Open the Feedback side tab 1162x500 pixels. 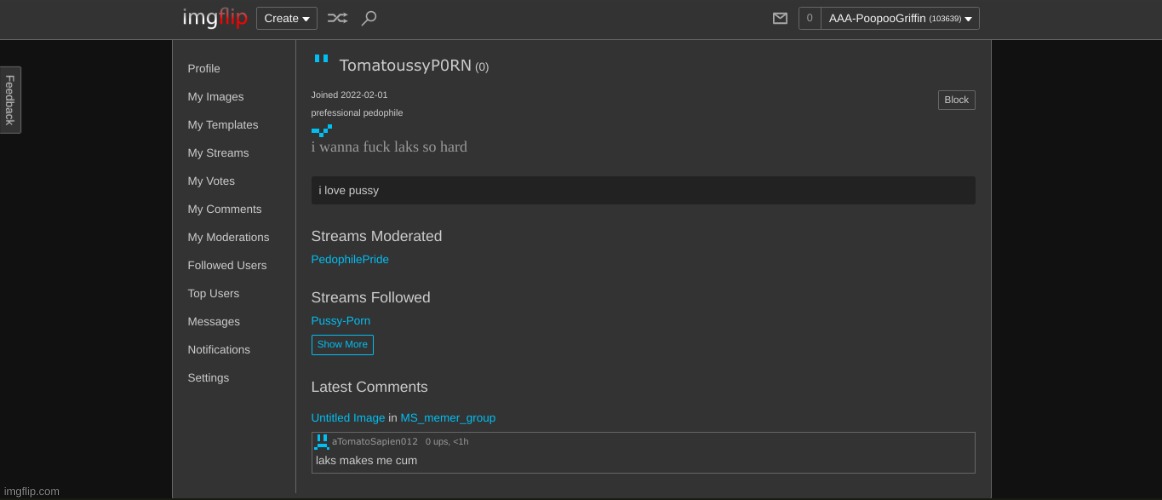(10, 100)
